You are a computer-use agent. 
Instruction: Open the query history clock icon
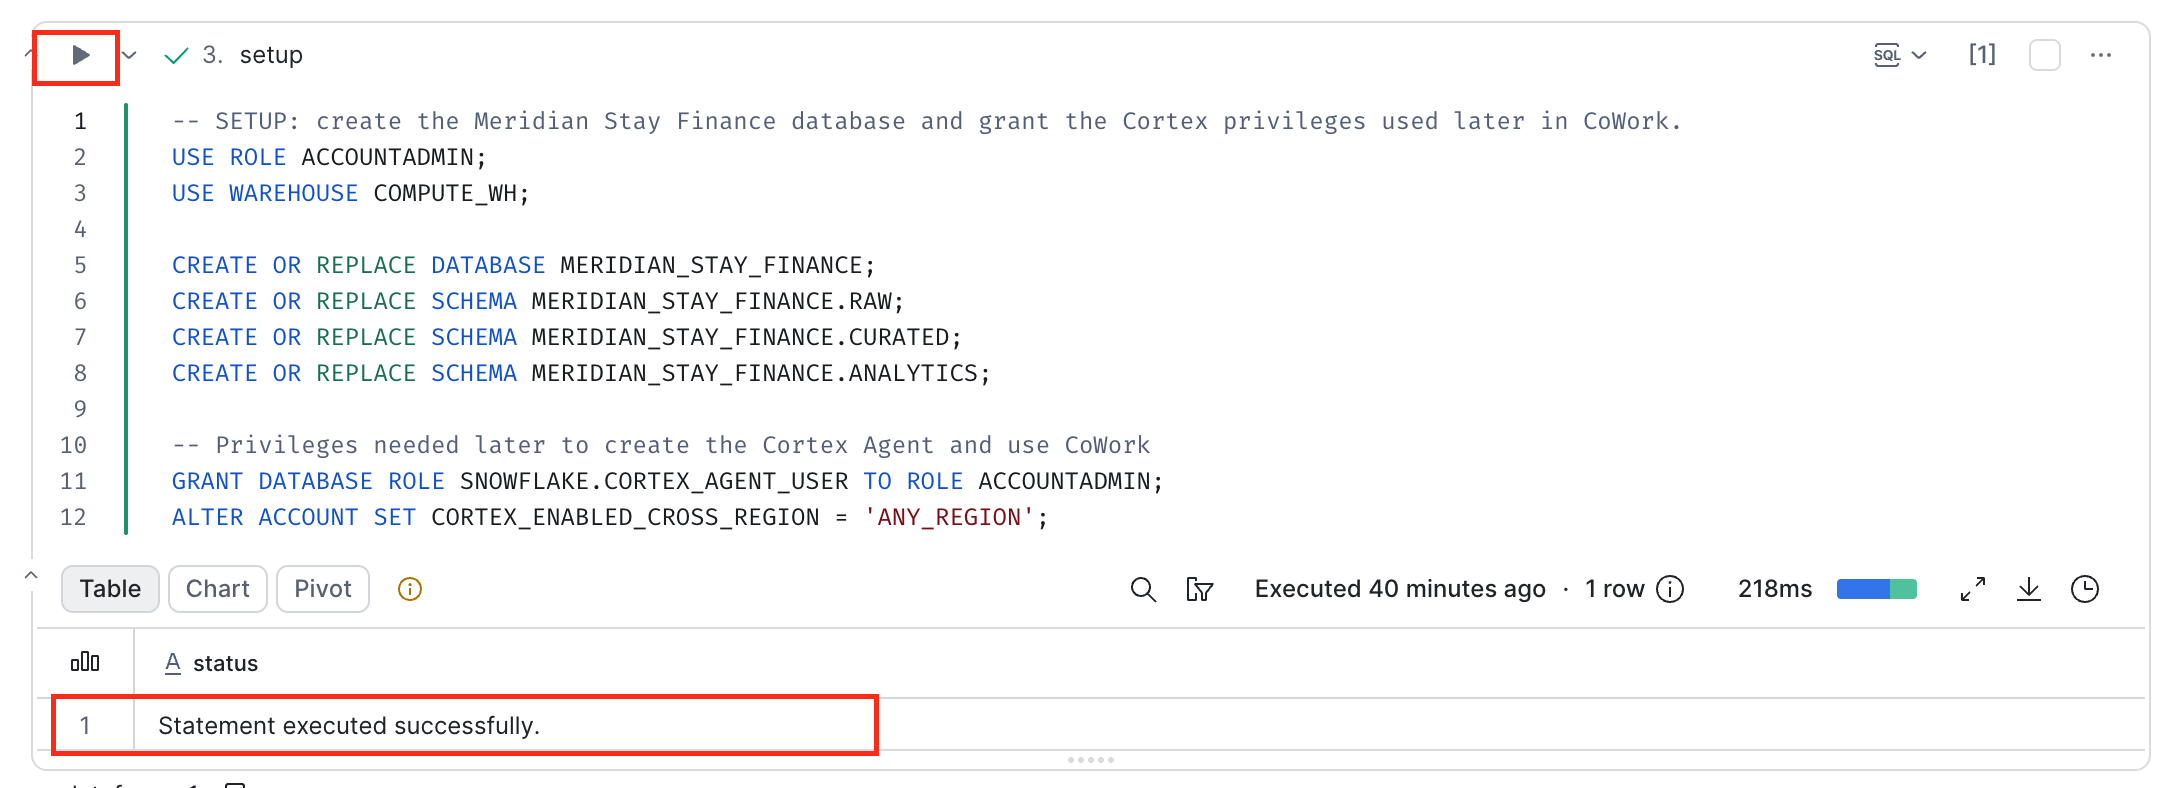point(2085,589)
